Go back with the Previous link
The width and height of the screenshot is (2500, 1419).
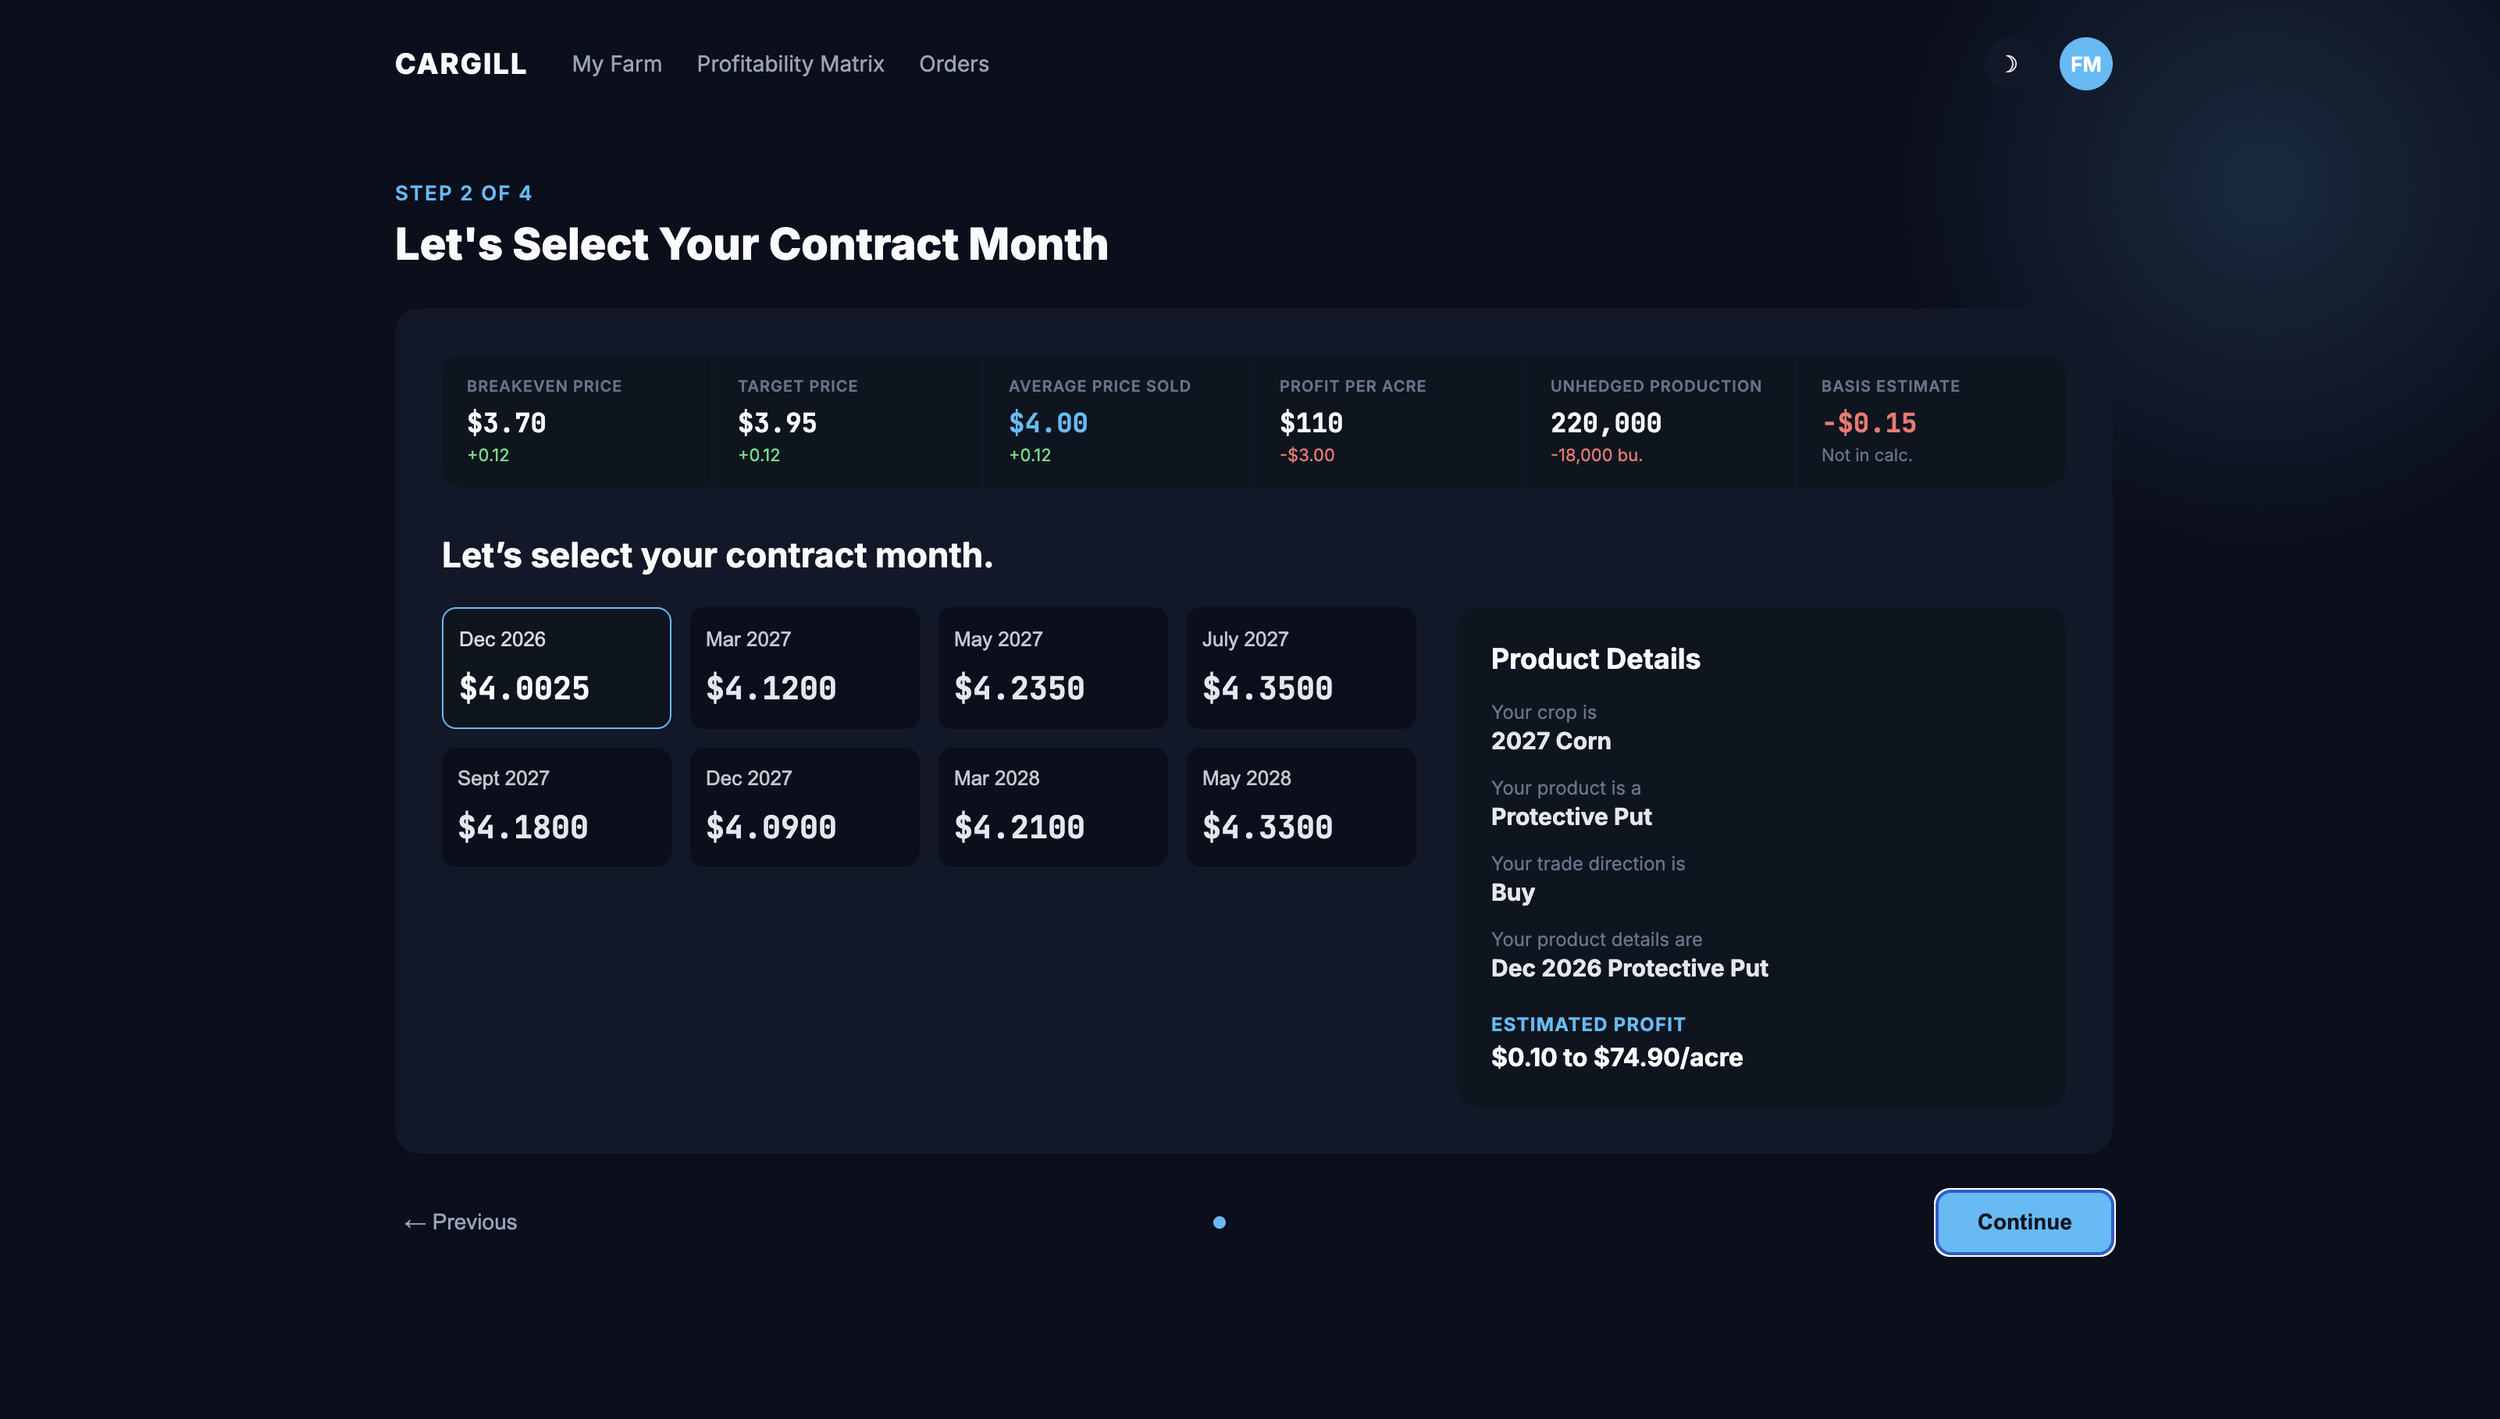point(460,1222)
